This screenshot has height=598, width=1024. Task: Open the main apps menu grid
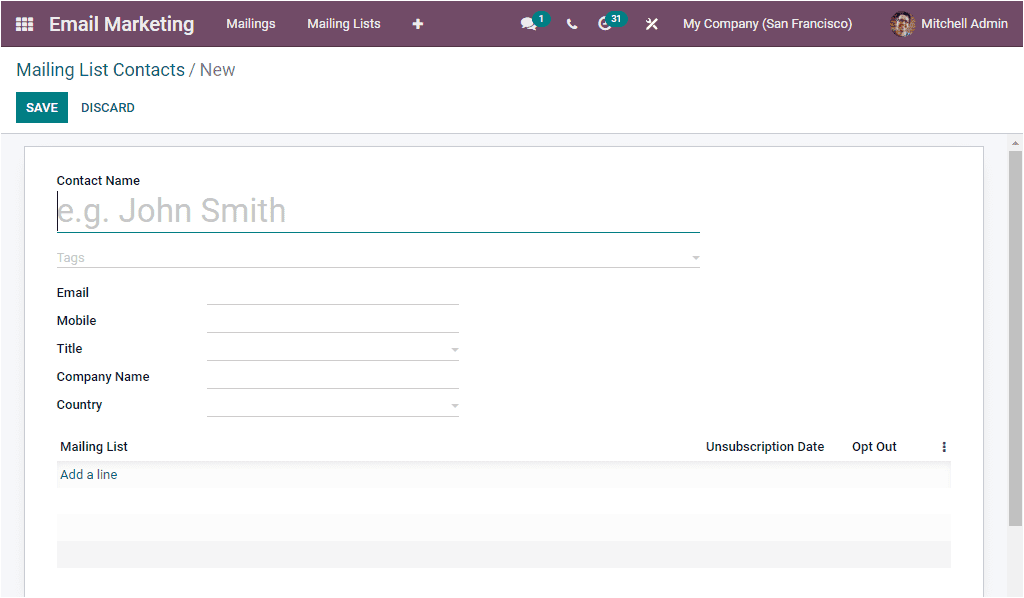(x=23, y=24)
